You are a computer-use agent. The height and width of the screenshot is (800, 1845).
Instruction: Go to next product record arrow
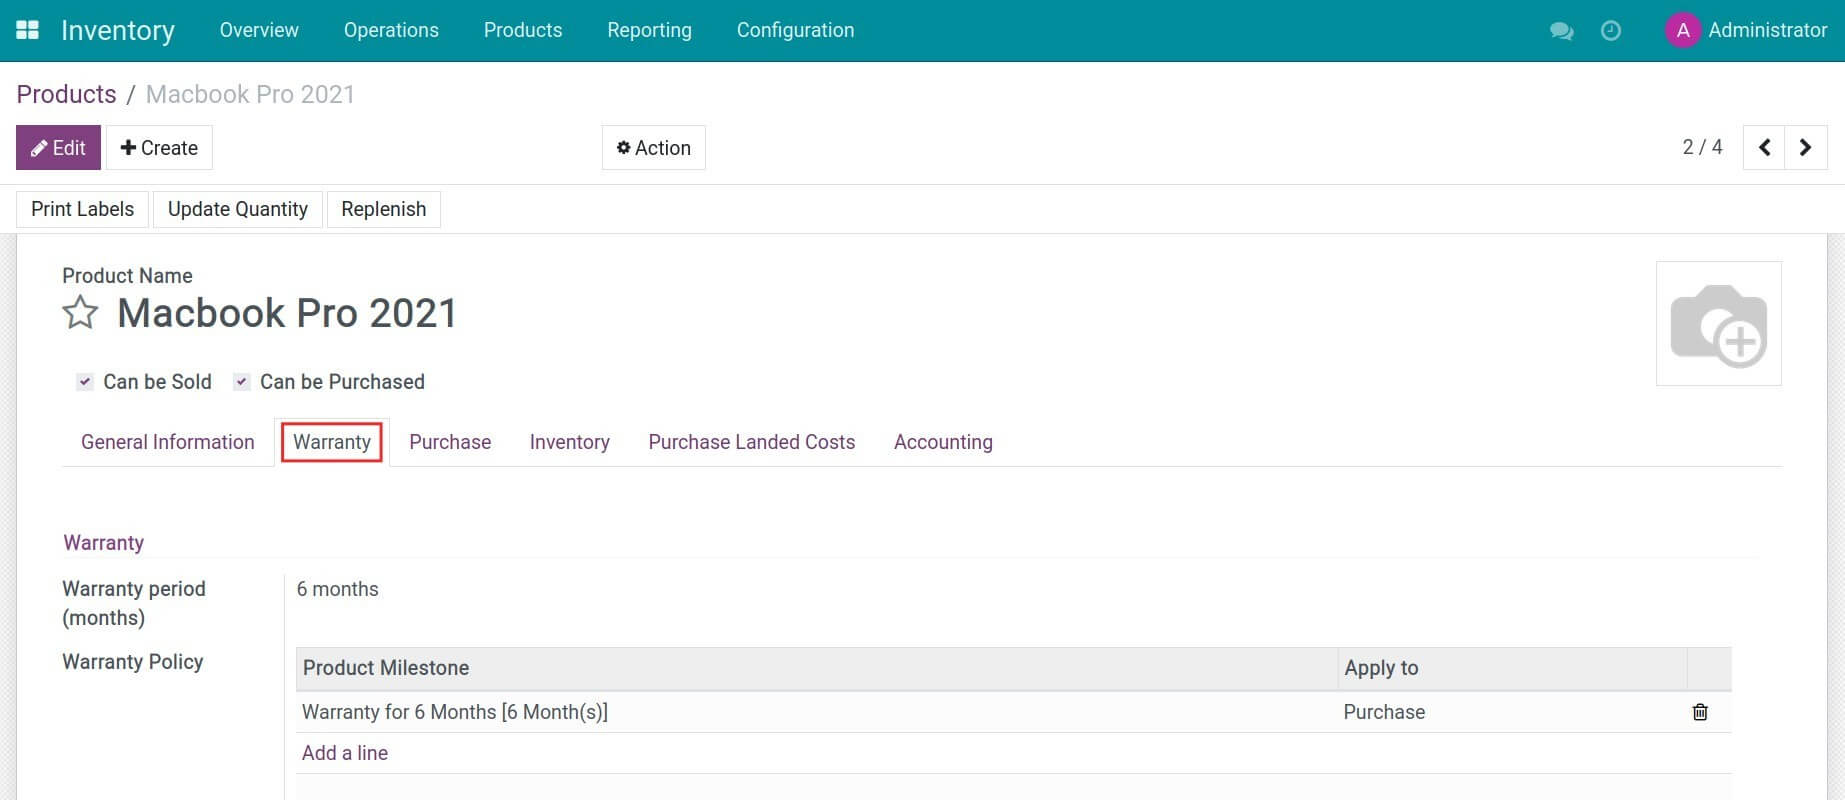[x=1805, y=148]
